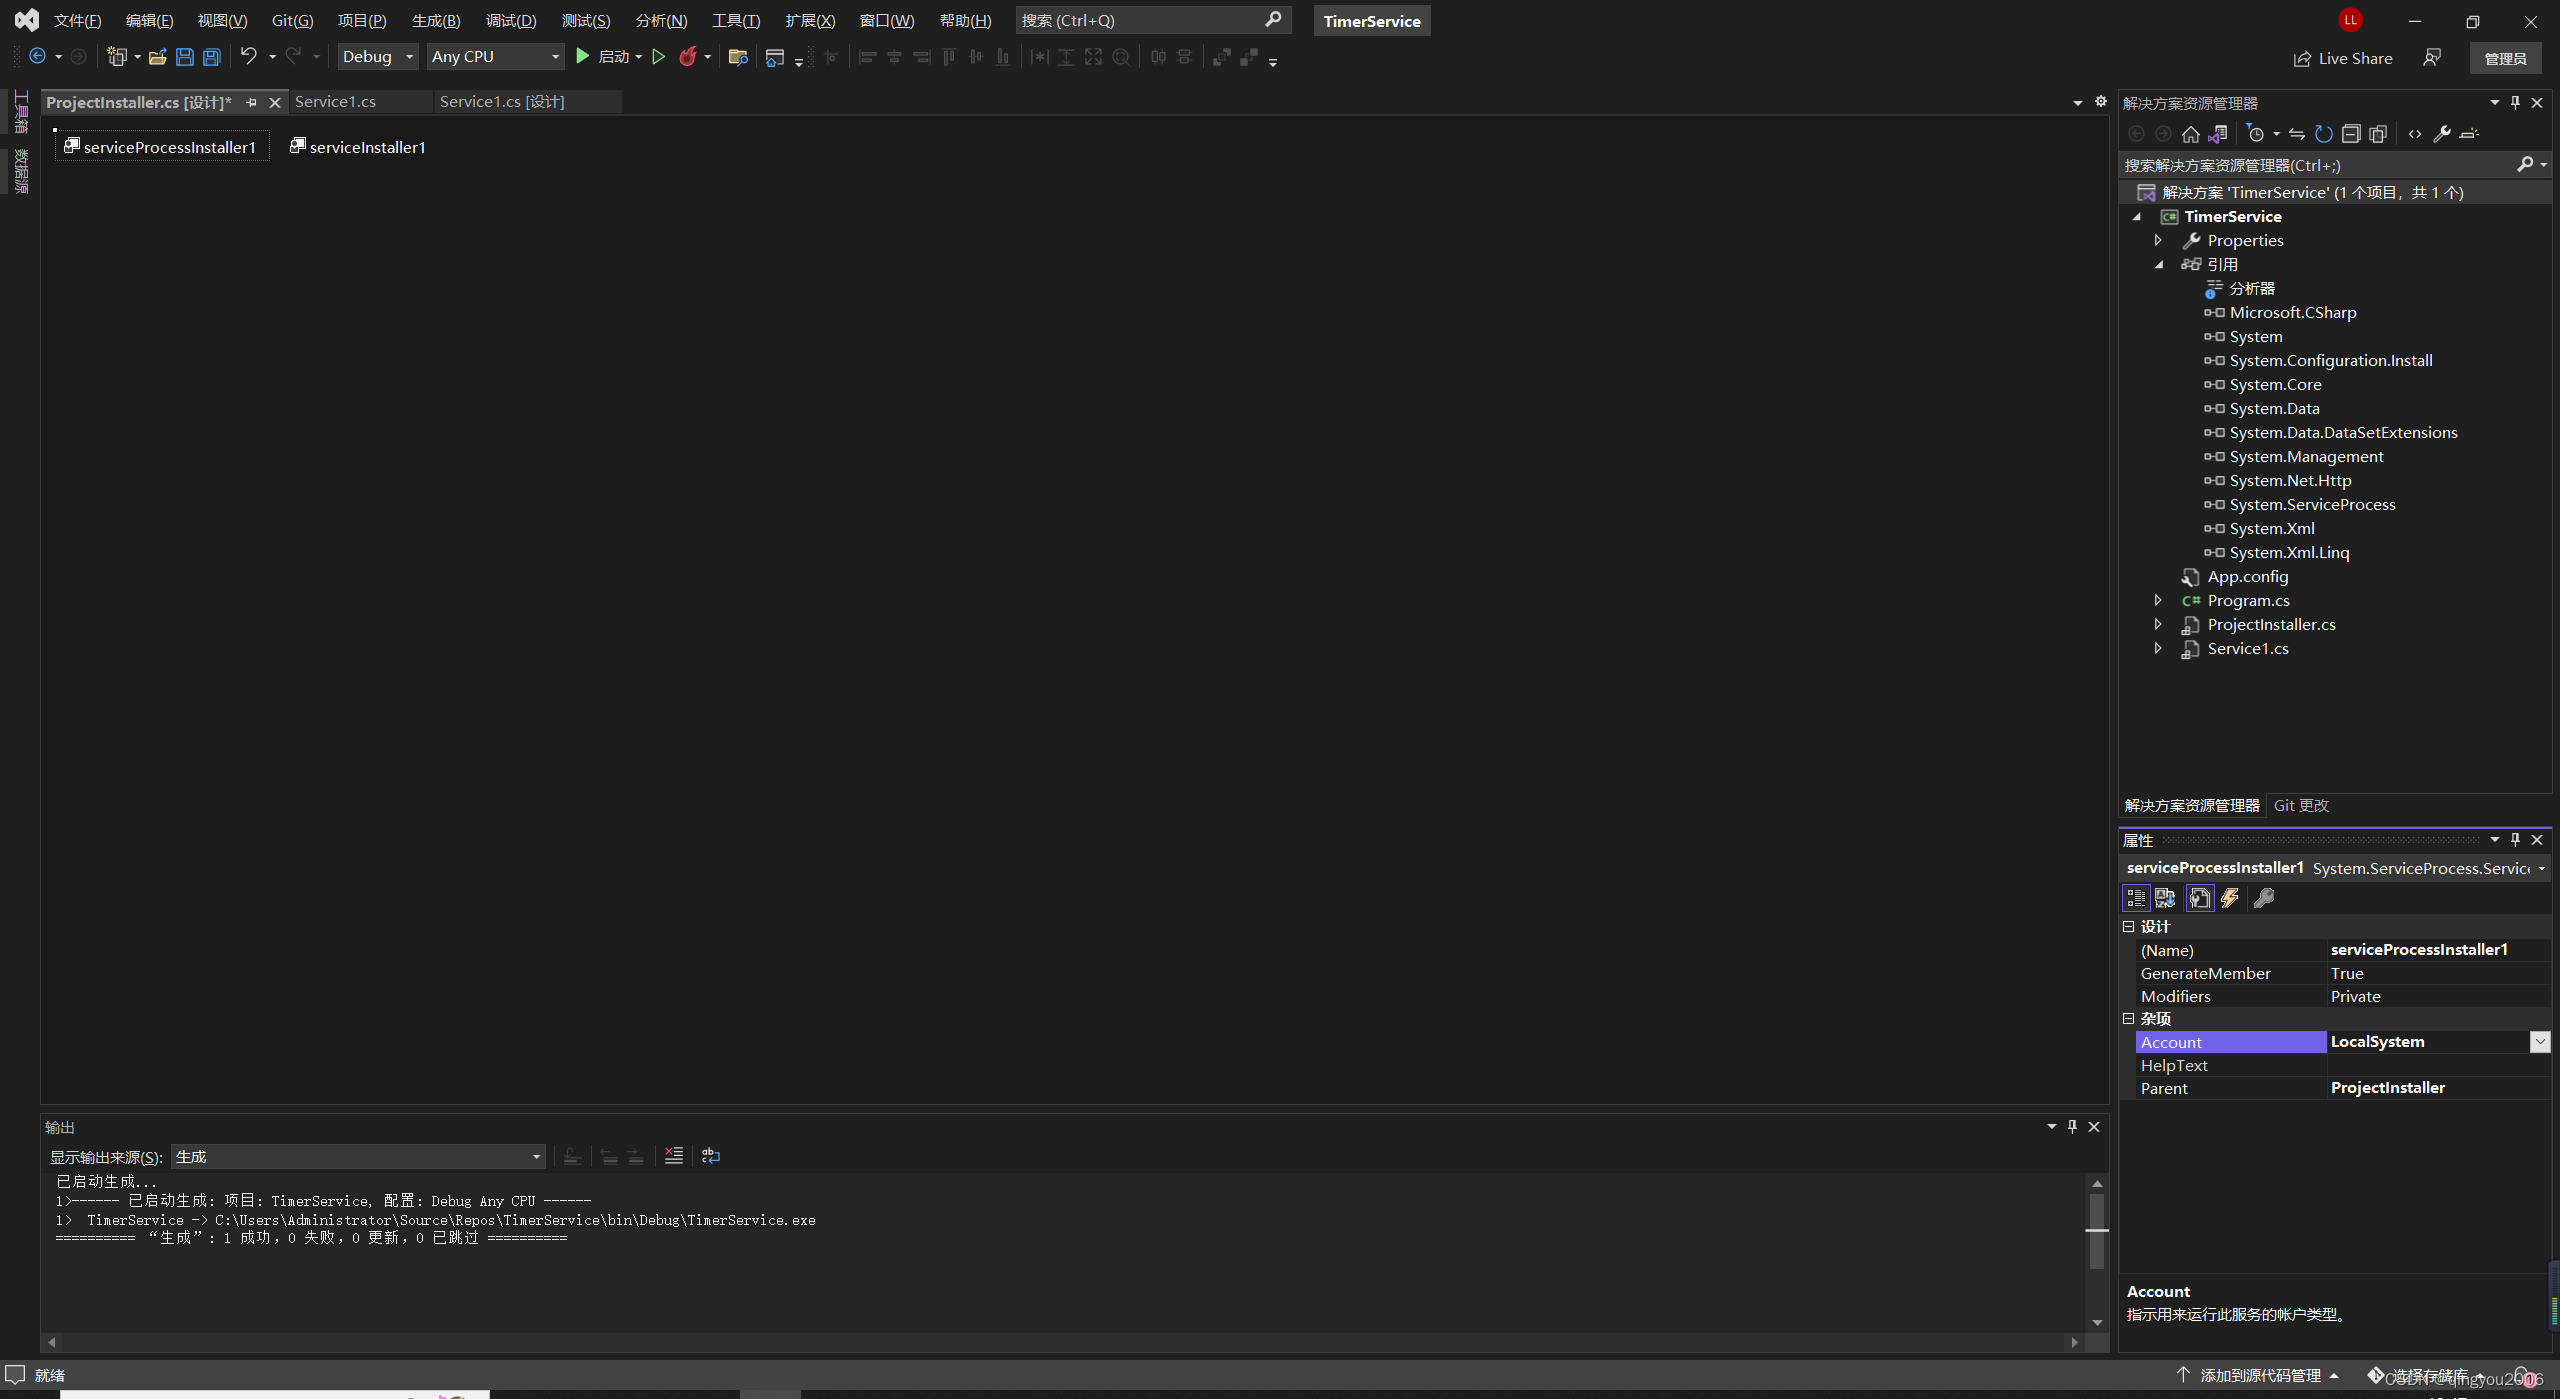The height and width of the screenshot is (1399, 2560).
Task: Open the 文件(F) menu
Action: click(x=77, y=21)
